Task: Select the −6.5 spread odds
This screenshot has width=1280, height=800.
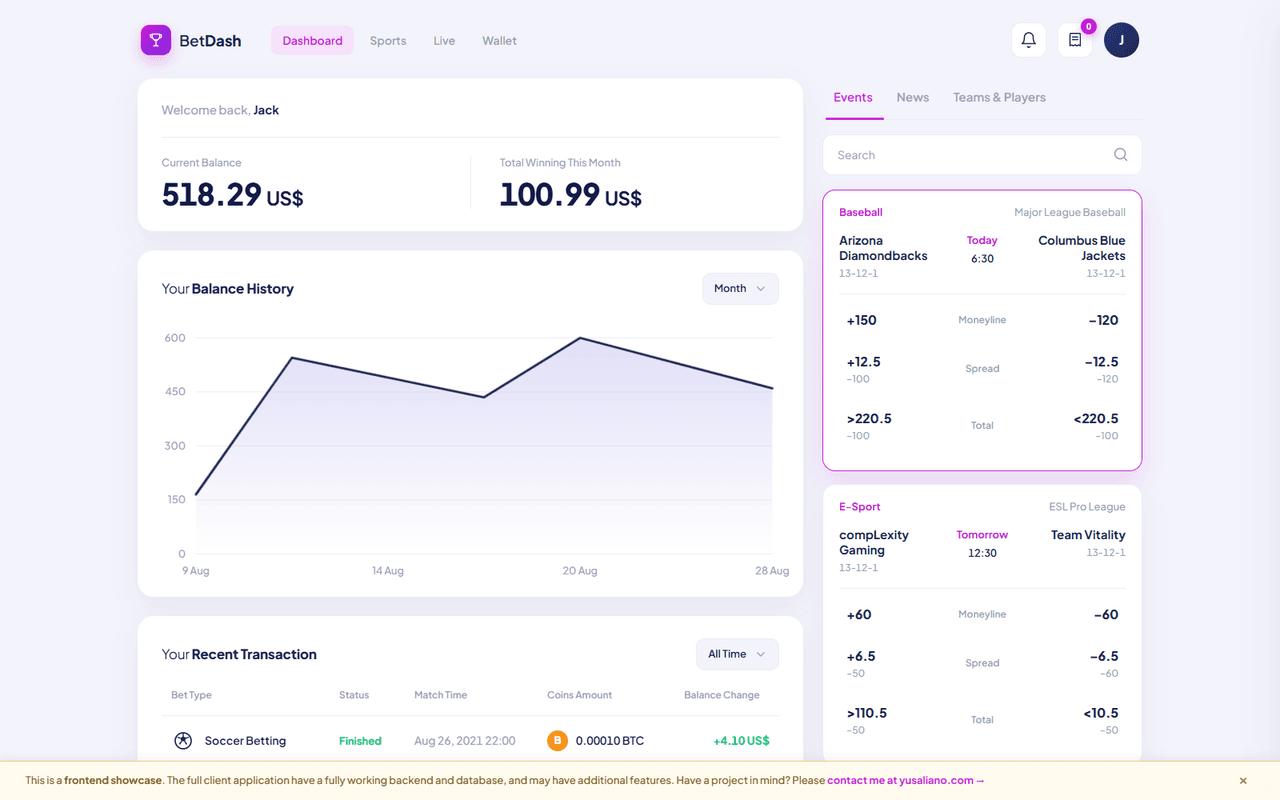Action: (1104, 663)
